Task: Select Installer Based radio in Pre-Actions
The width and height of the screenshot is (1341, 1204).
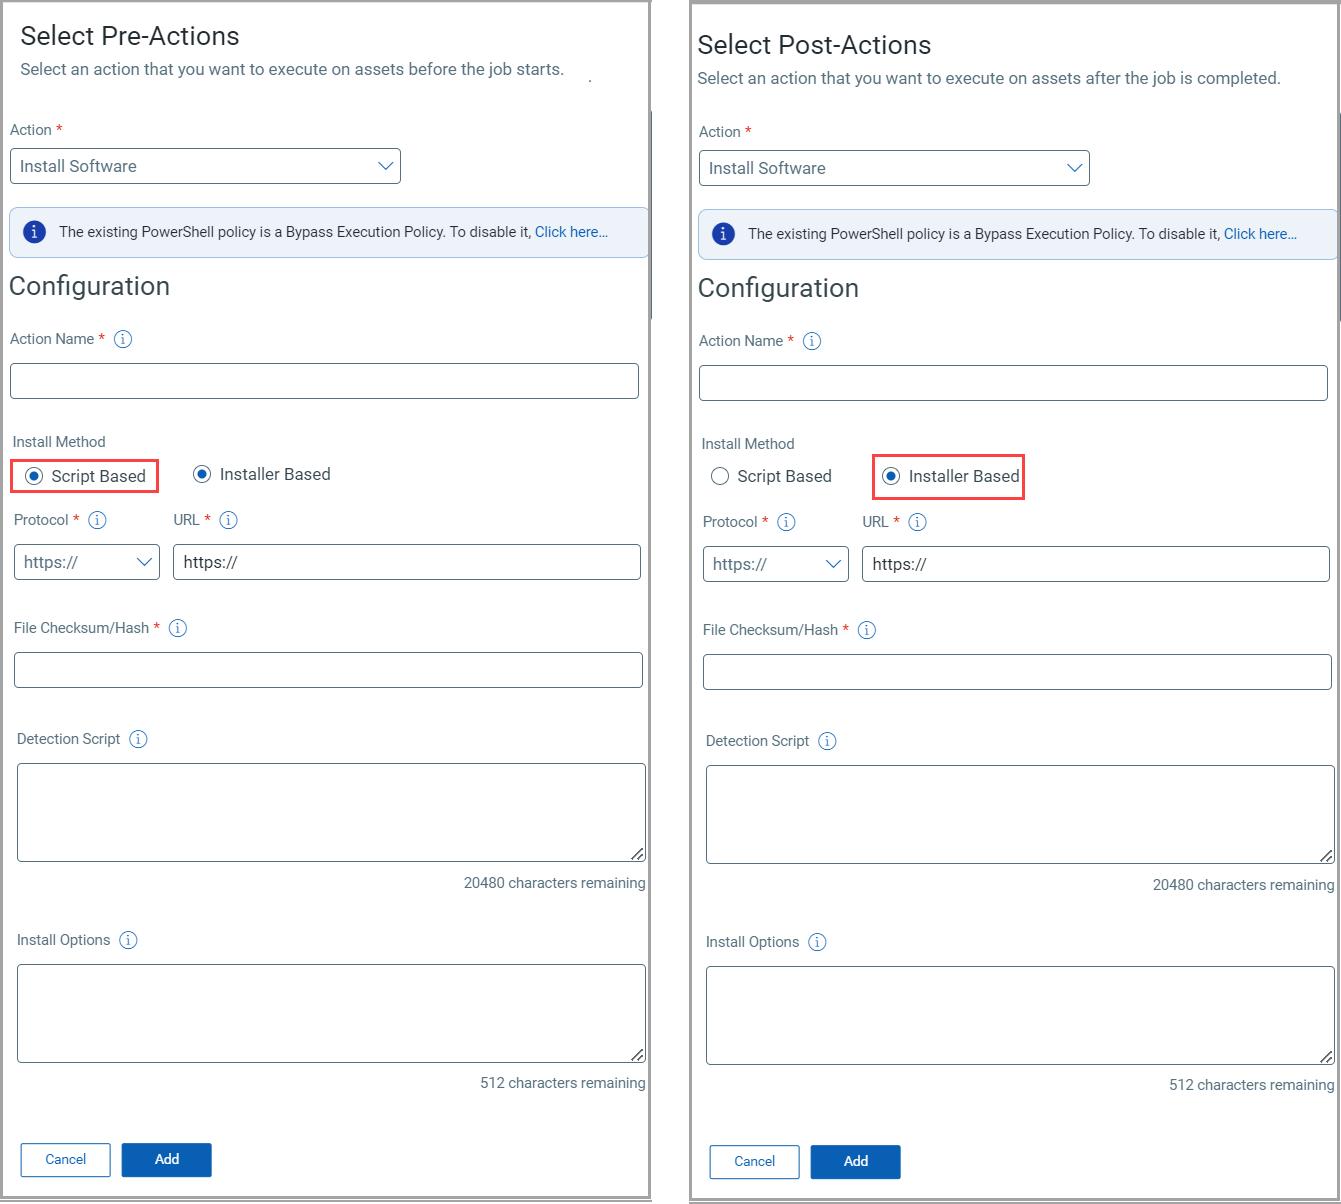Action: point(202,474)
